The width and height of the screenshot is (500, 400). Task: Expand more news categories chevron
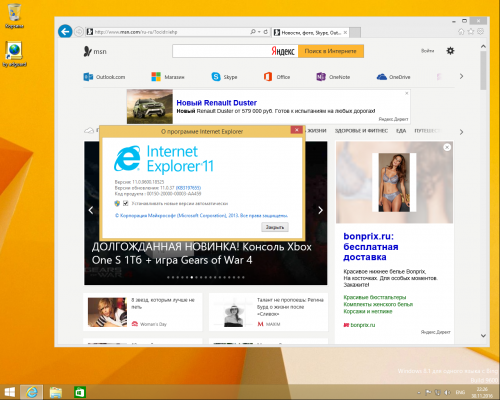point(461,132)
